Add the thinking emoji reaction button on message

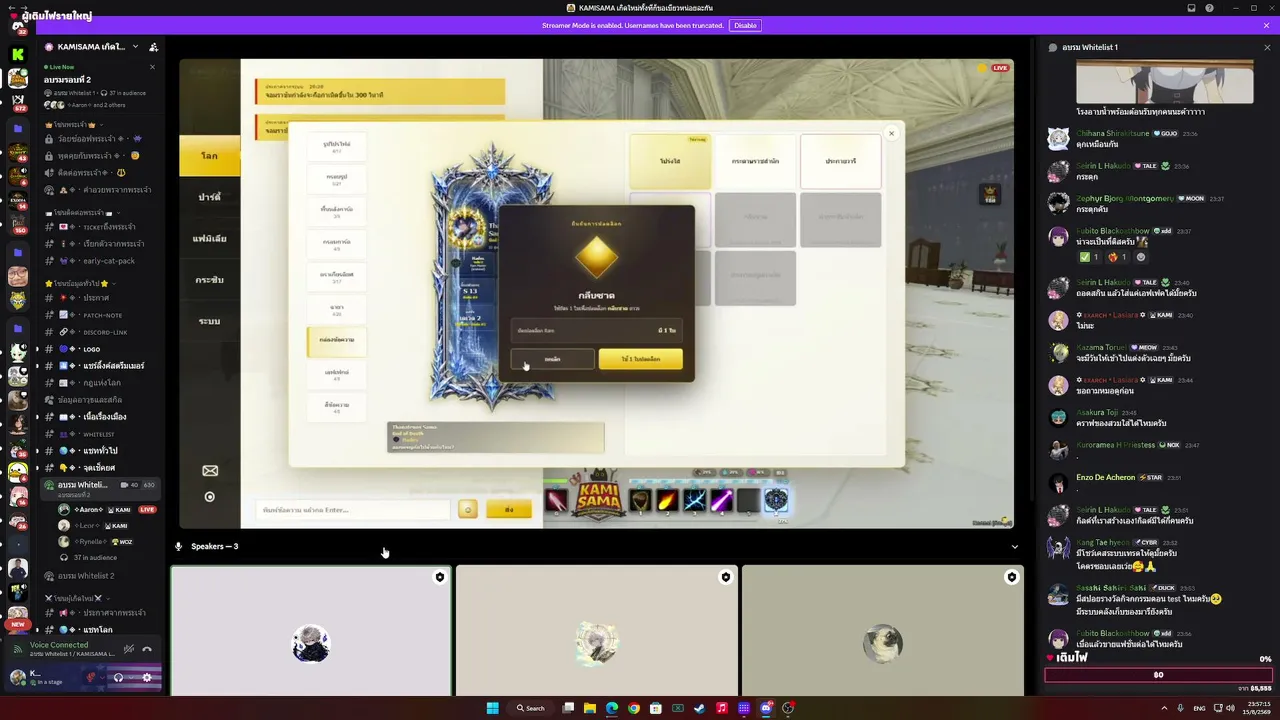[1141, 257]
